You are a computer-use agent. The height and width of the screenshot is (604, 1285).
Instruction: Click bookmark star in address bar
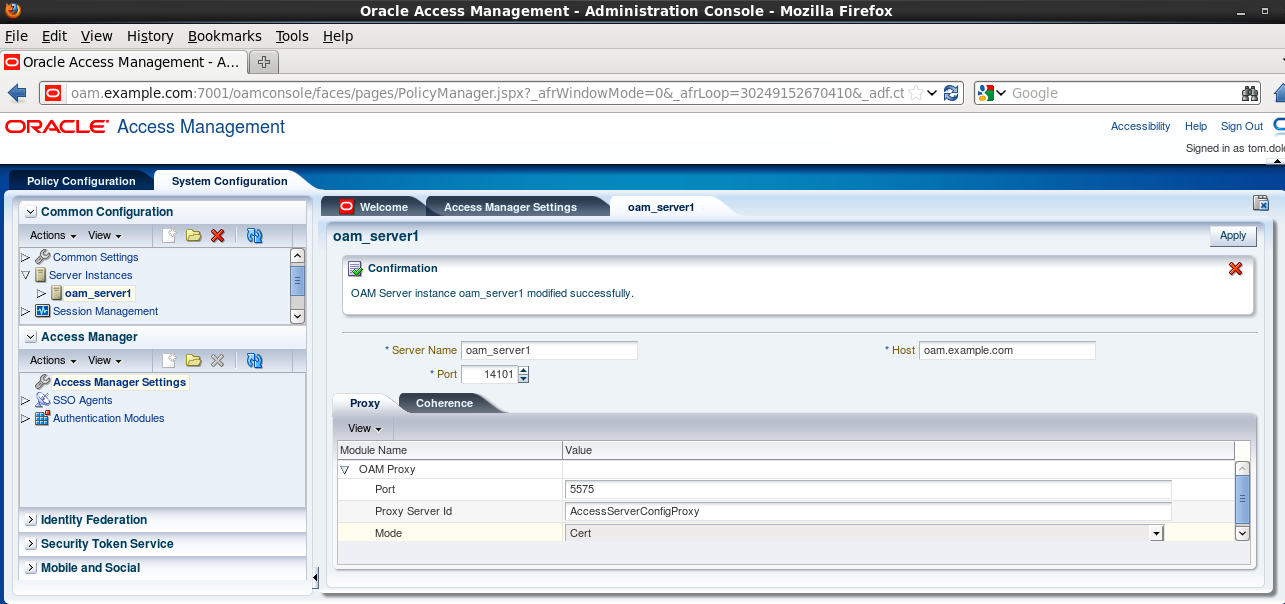[916, 93]
